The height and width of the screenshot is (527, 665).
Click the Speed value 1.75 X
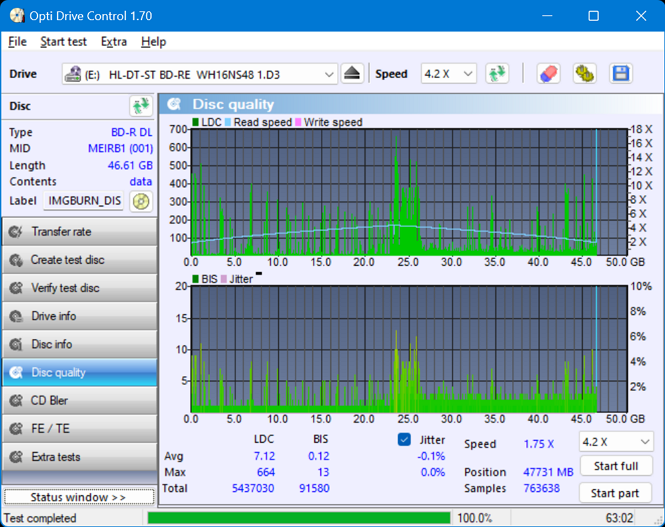pos(539,444)
